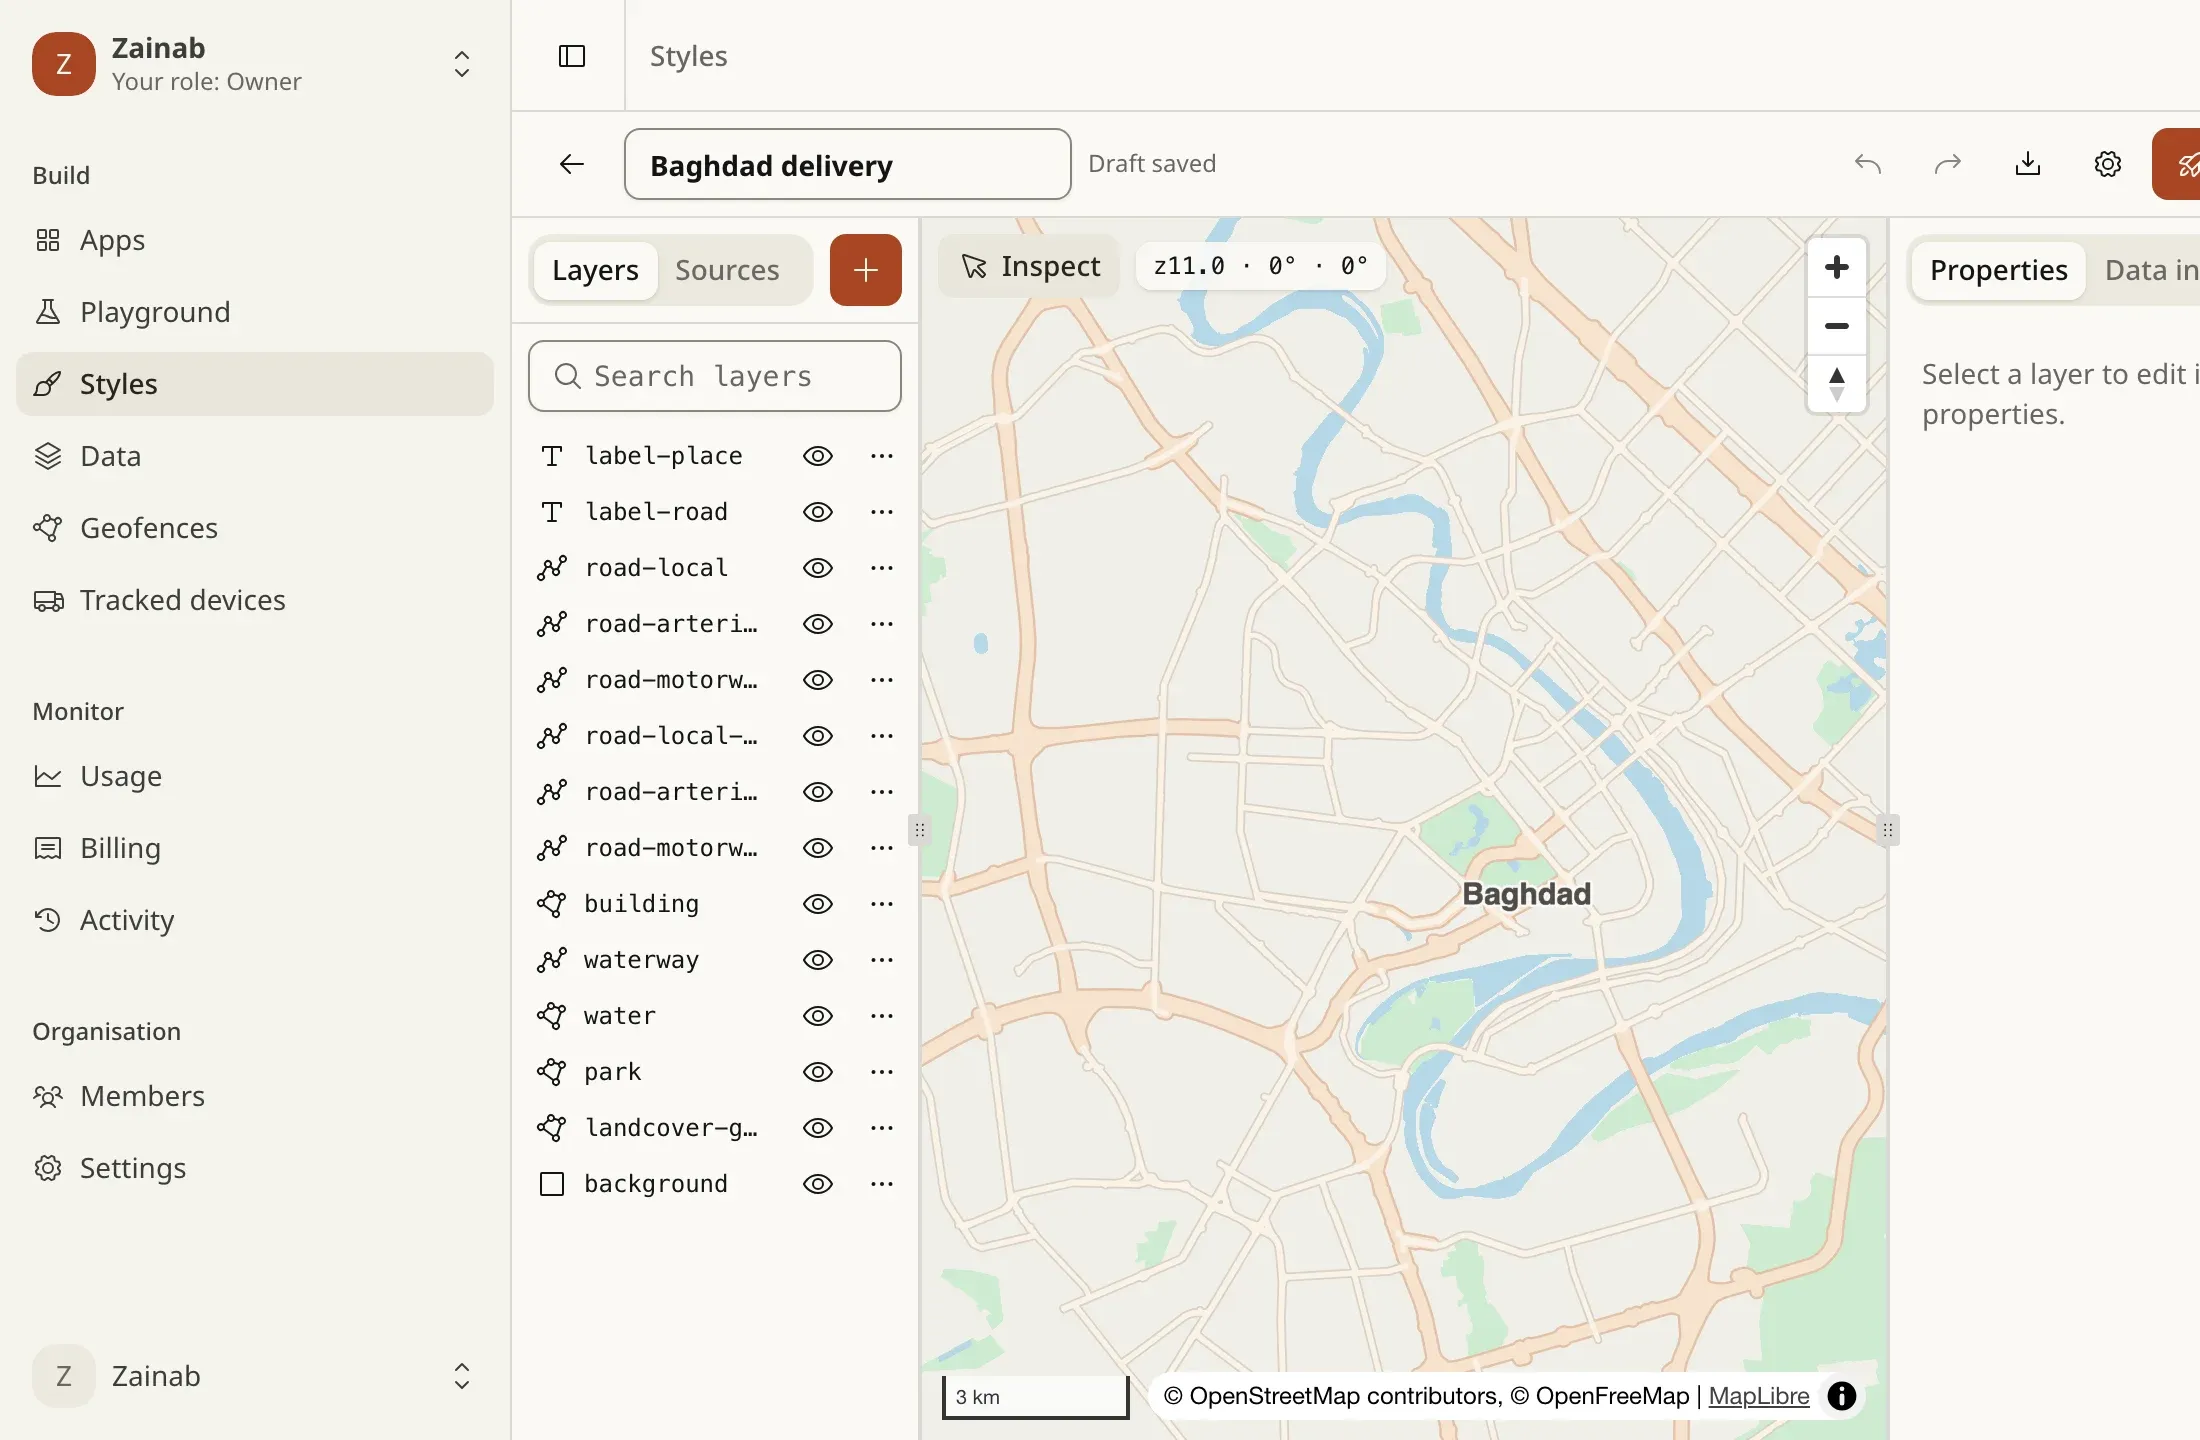Reset map bearing with compass
Image resolution: width=2200 pixels, height=1440 pixels.
(x=1836, y=384)
